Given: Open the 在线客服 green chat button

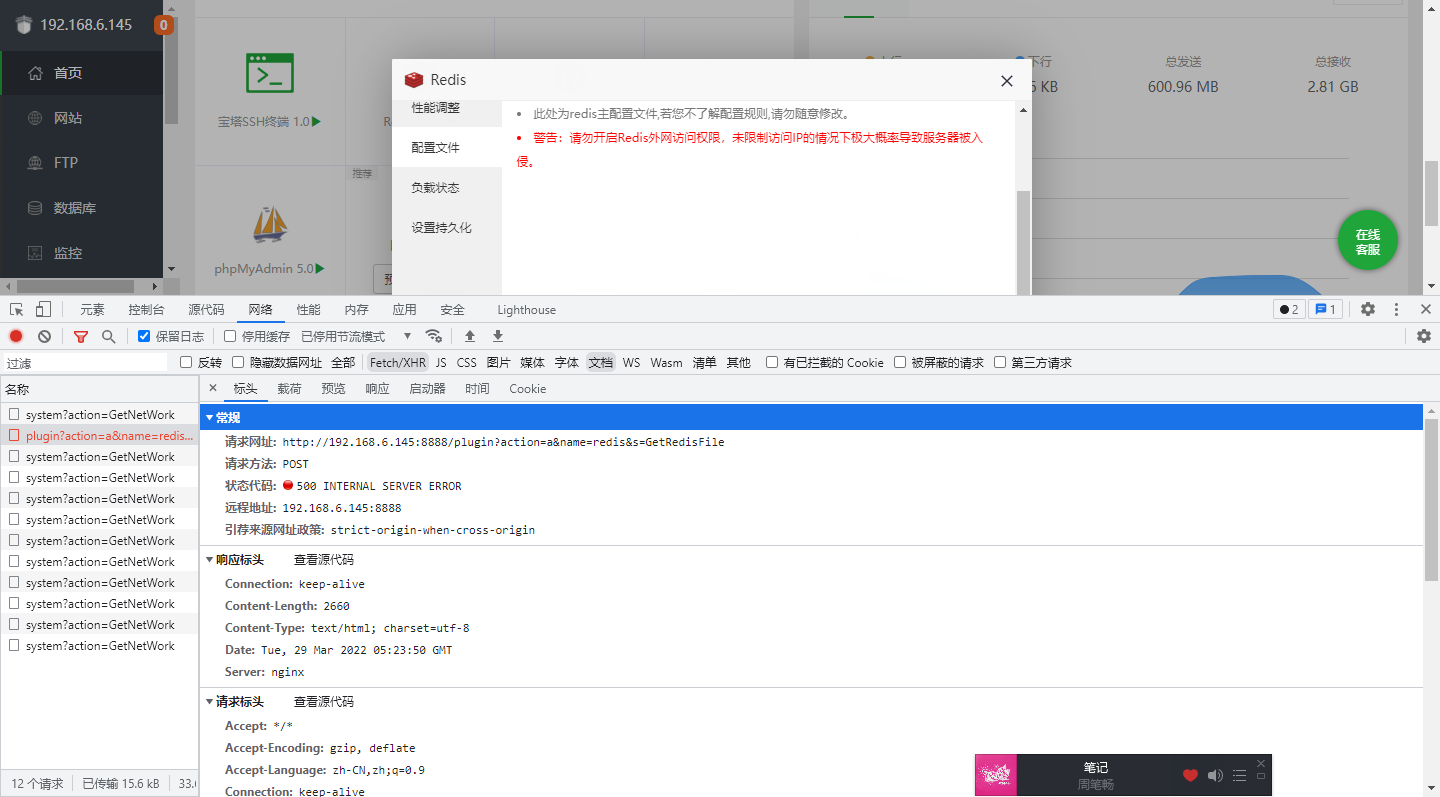Looking at the screenshot, I should [1368, 242].
